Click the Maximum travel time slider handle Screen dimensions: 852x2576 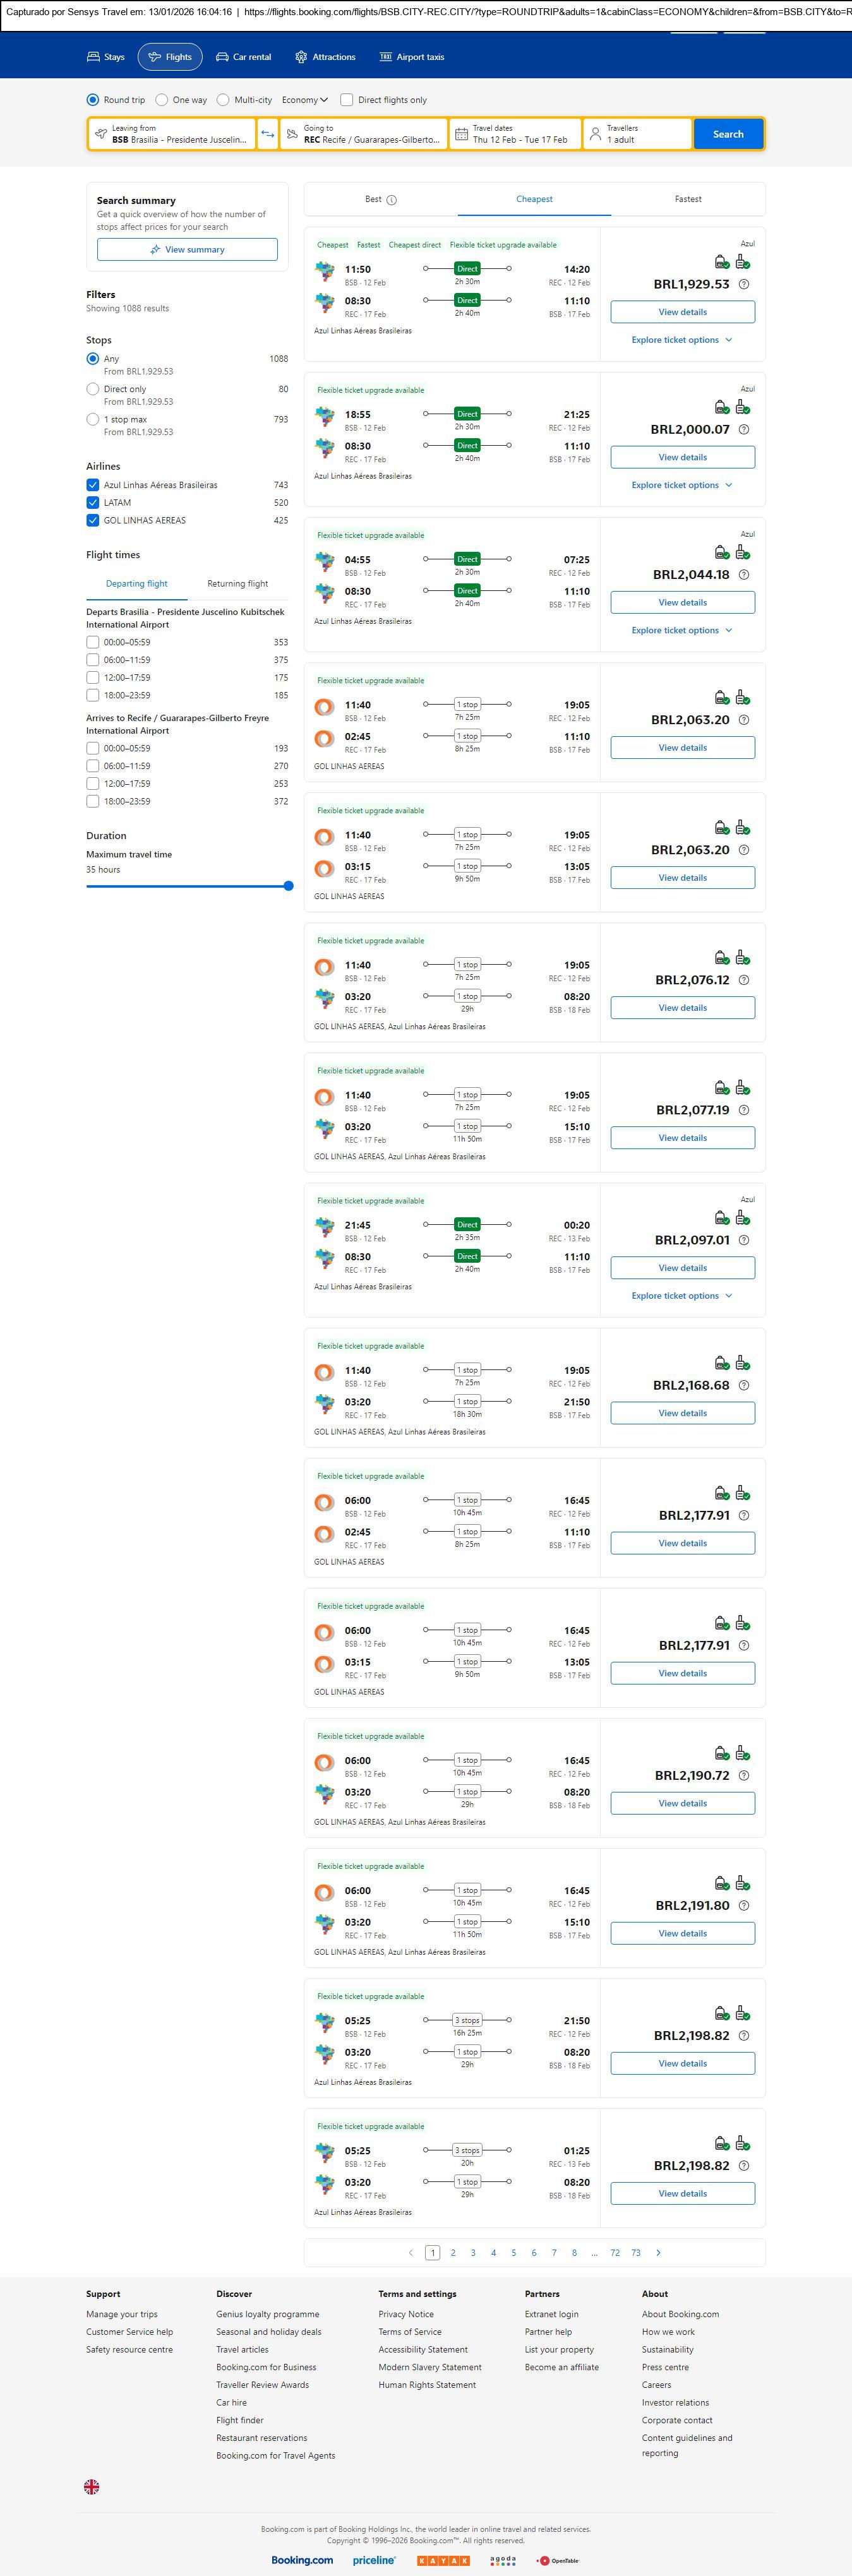pos(289,886)
